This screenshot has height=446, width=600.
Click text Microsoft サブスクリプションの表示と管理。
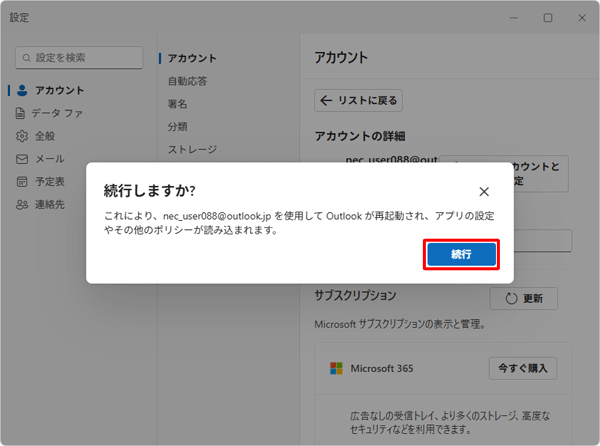400,324
